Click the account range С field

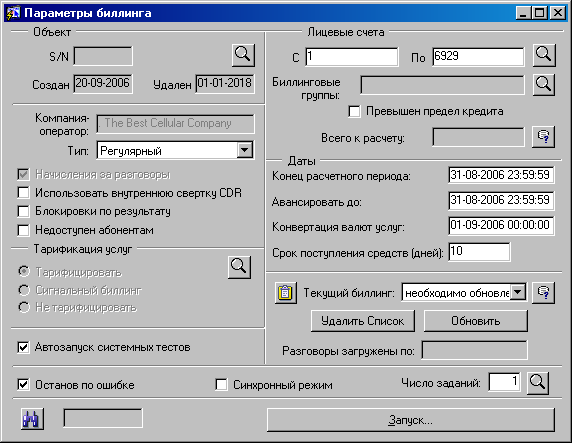pyautogui.click(x=352, y=57)
